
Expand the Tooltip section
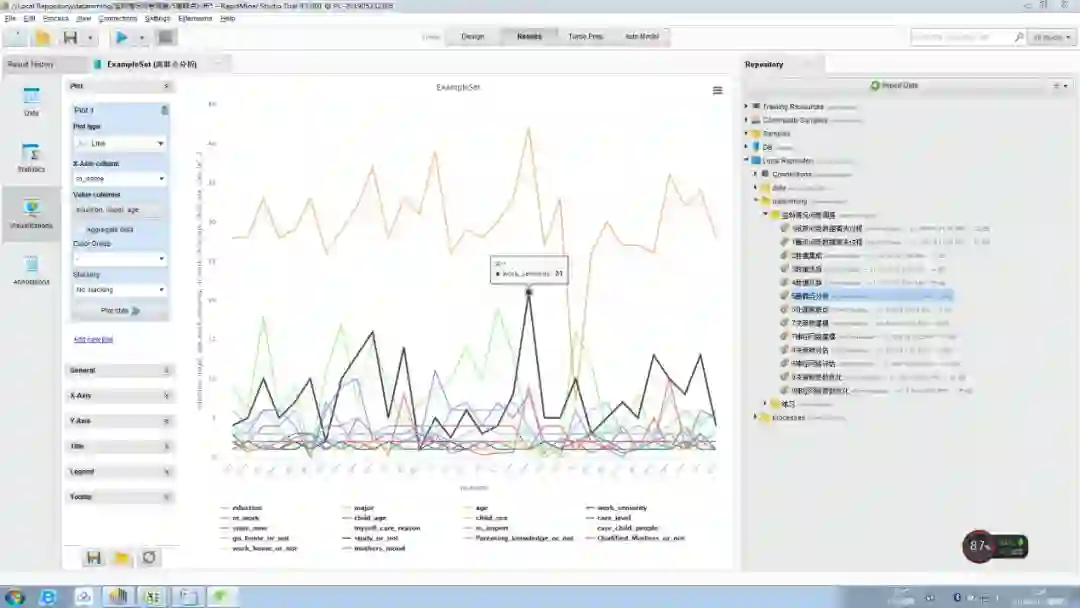click(120, 496)
